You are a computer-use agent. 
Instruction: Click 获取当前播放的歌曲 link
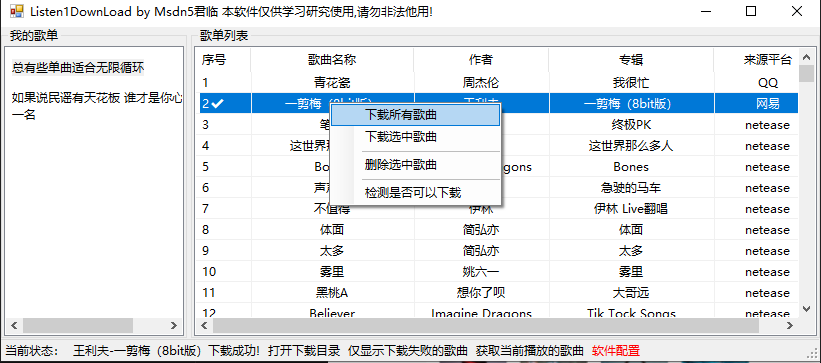click(529, 350)
